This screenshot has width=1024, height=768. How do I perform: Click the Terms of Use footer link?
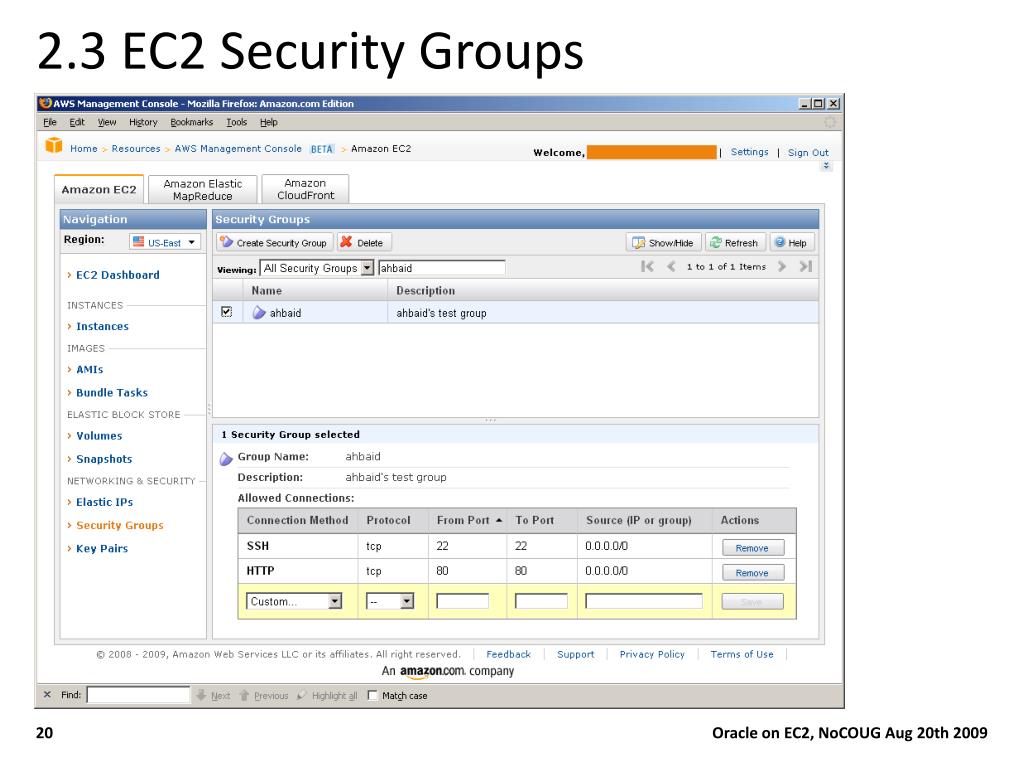pos(742,654)
